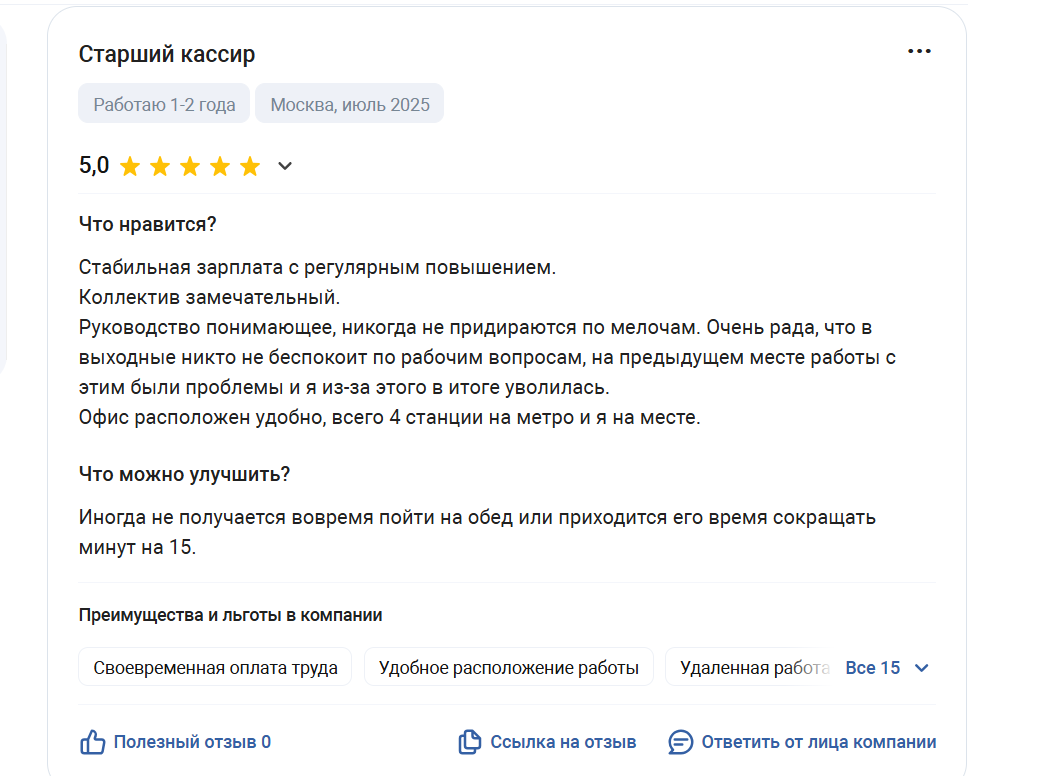Click the fifth rating star
The width and height of the screenshot is (1038, 776).
(250, 166)
